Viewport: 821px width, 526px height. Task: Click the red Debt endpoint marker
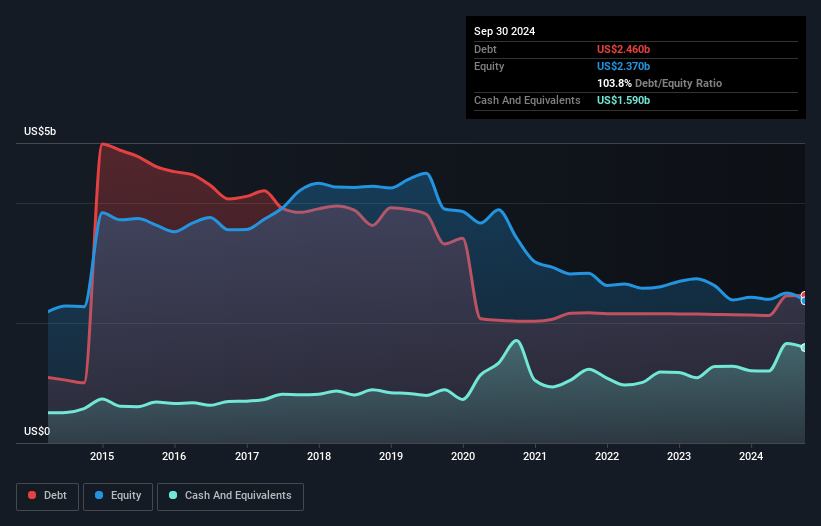804,296
